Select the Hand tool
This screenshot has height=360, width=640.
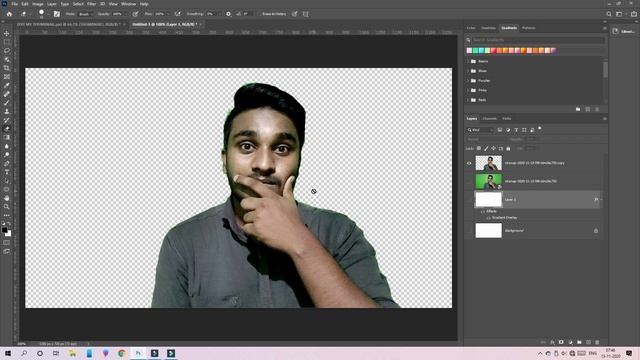pos(7,198)
